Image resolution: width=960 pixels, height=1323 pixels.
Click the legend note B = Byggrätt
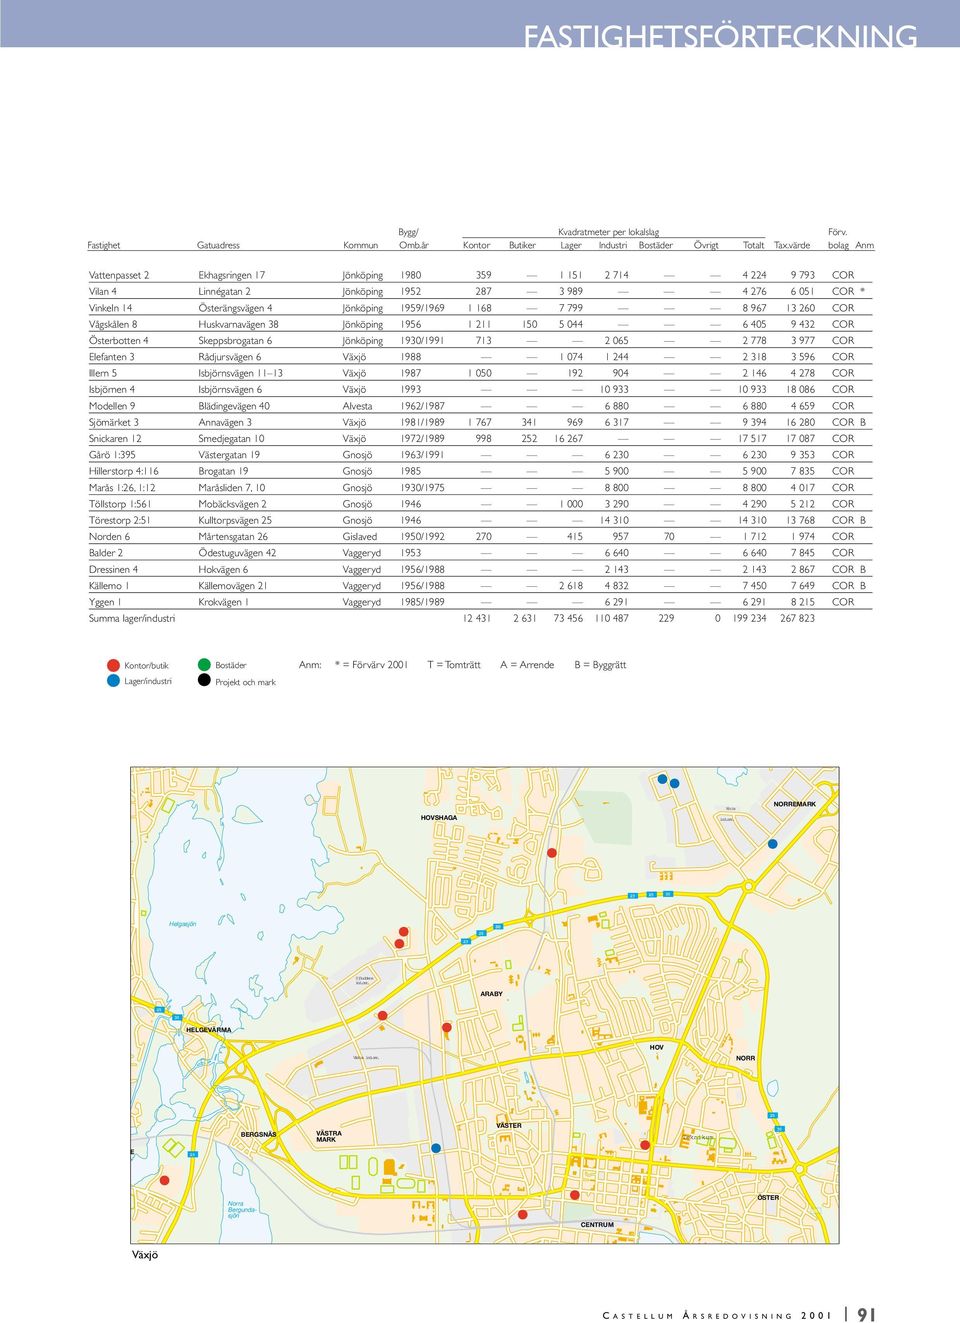click(x=600, y=665)
